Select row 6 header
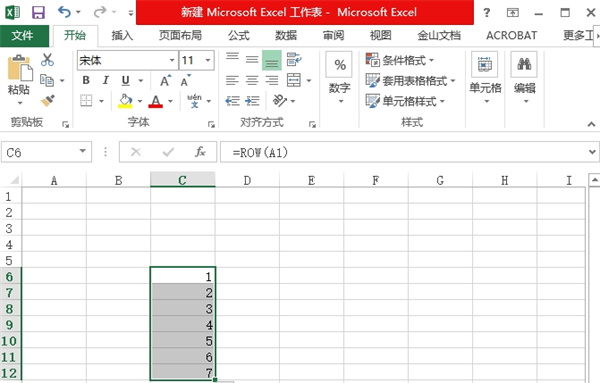The height and width of the screenshot is (383, 600). tap(10, 277)
